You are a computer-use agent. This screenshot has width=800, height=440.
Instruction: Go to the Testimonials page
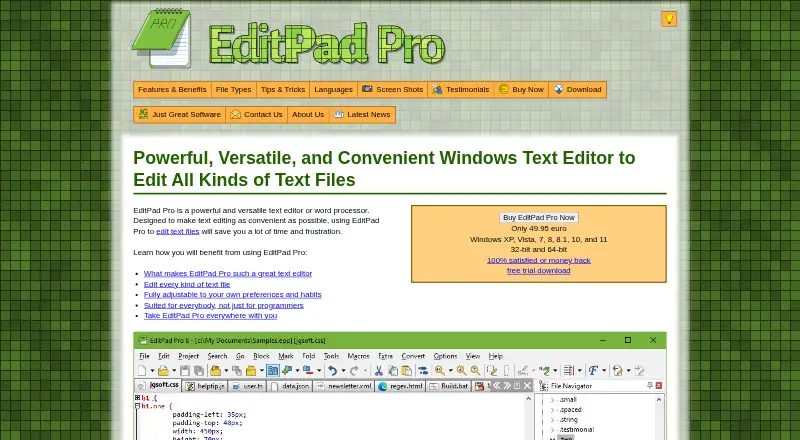(461, 89)
